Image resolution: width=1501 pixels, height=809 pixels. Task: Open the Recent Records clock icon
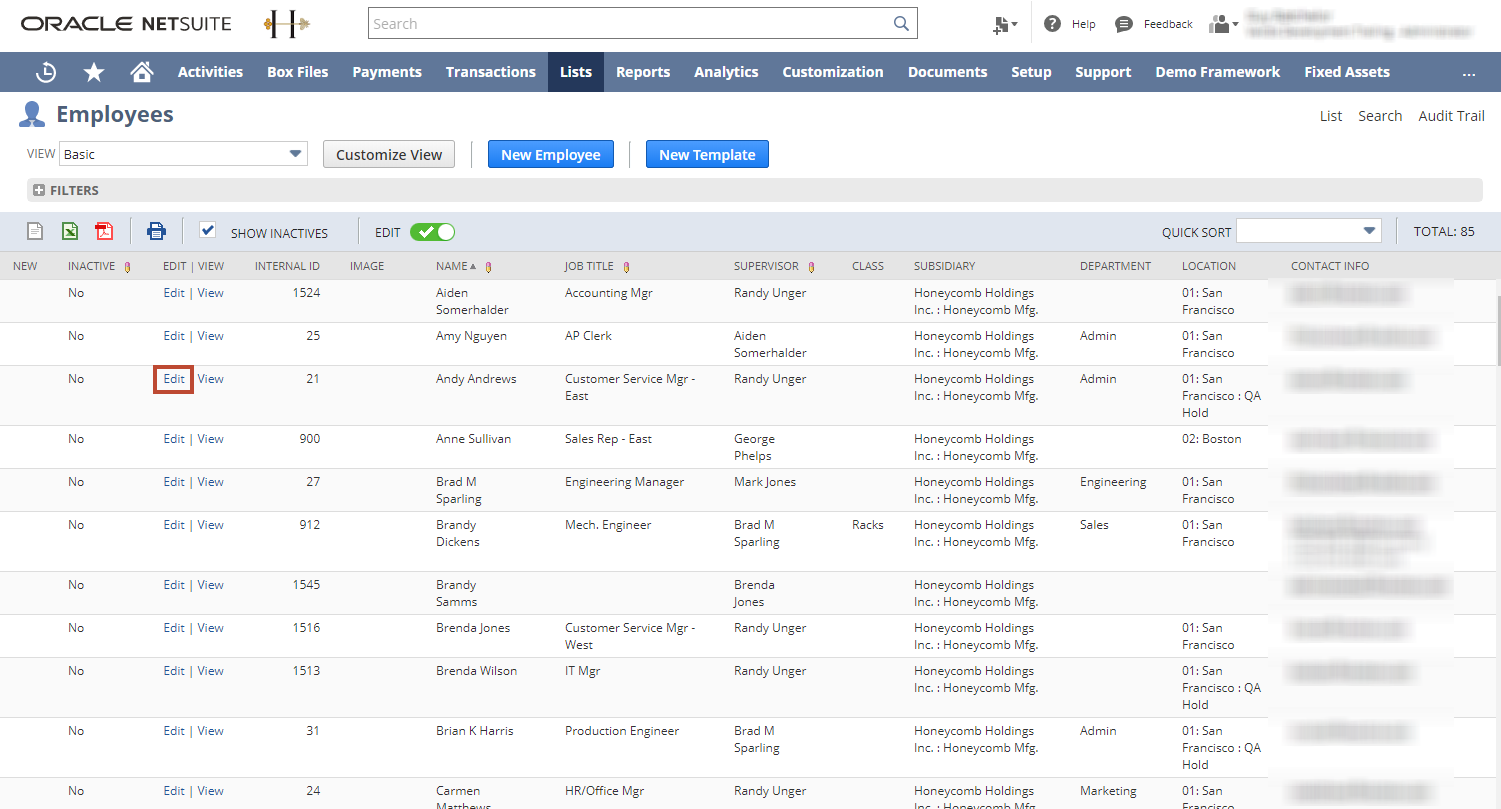(46, 72)
